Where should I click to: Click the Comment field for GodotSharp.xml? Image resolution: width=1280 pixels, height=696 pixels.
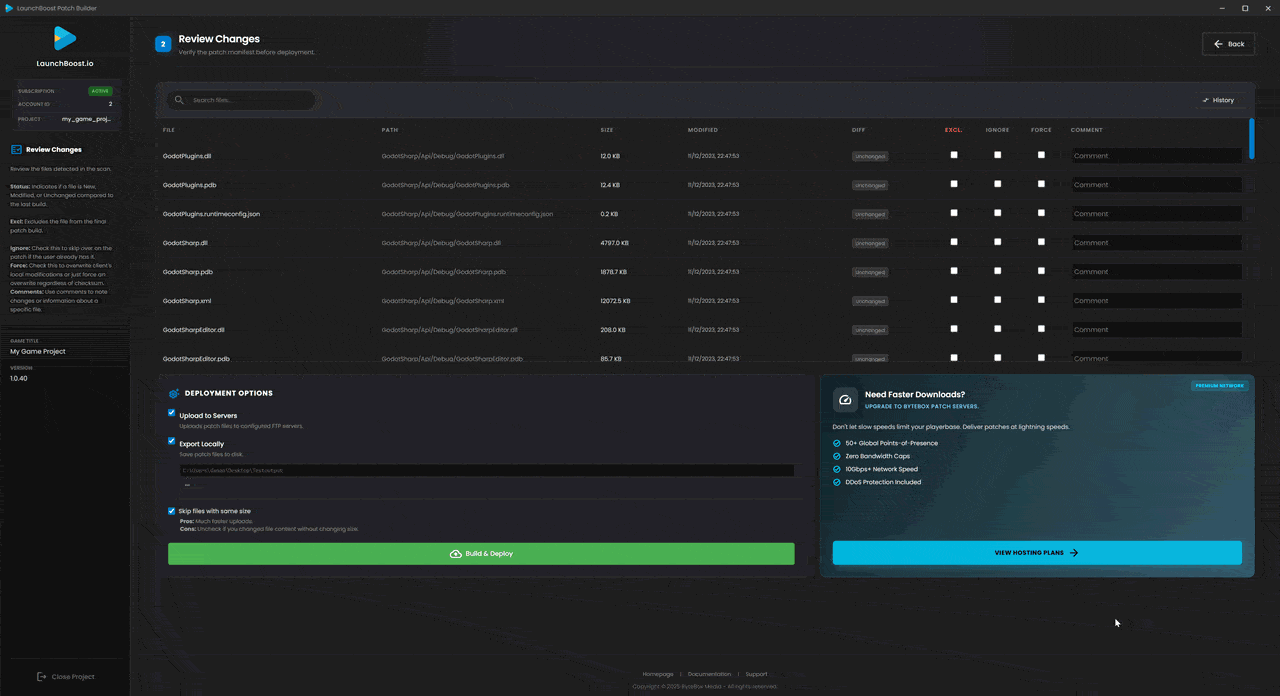pos(1157,301)
